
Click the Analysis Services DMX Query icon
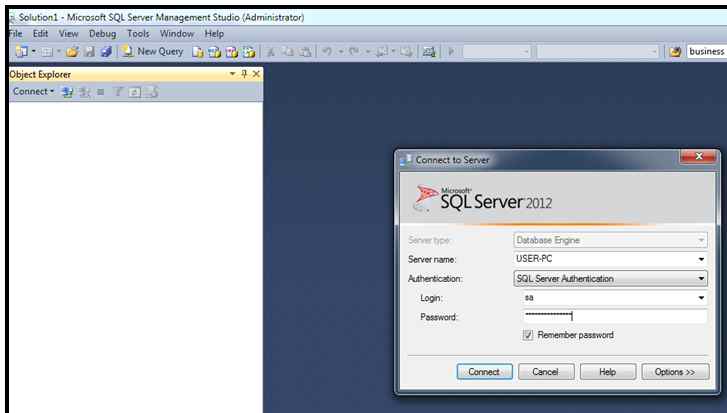pyautogui.click(x=231, y=52)
